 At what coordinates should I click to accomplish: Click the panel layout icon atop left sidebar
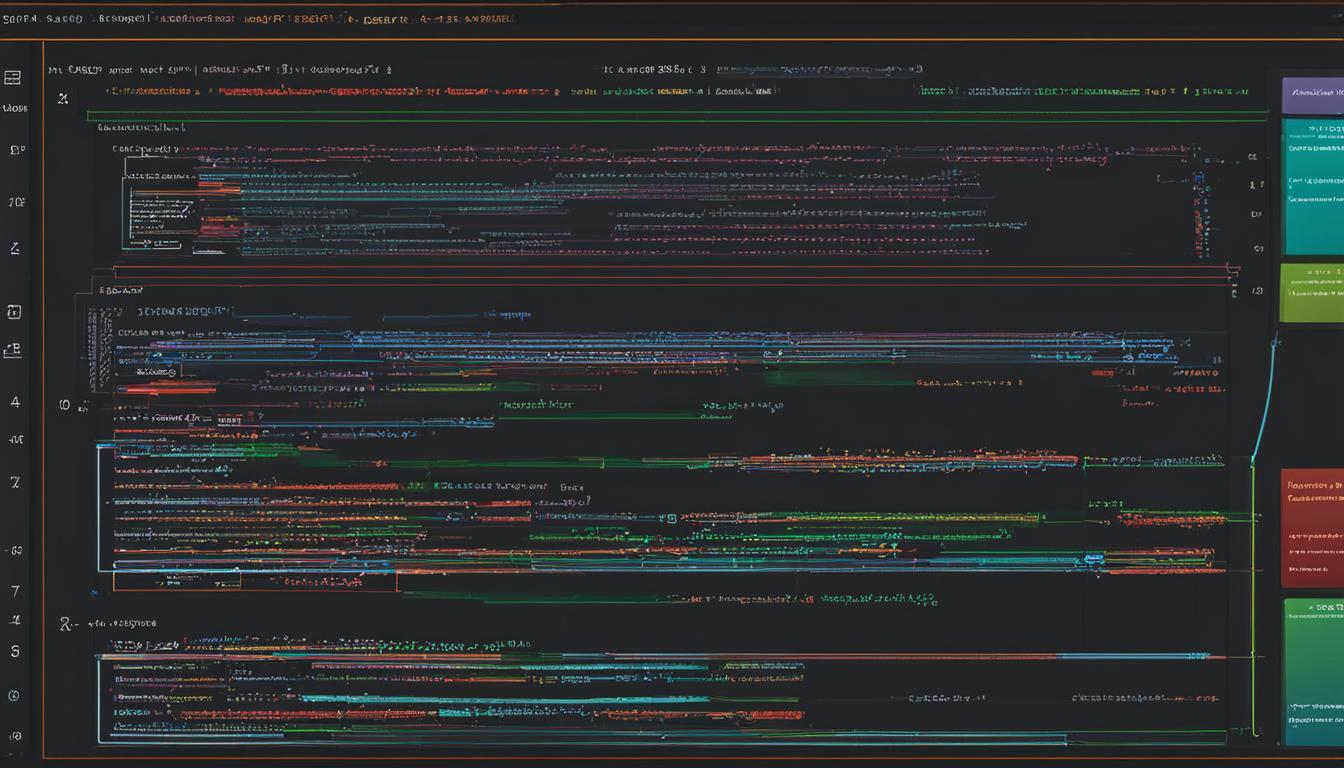coord(13,78)
